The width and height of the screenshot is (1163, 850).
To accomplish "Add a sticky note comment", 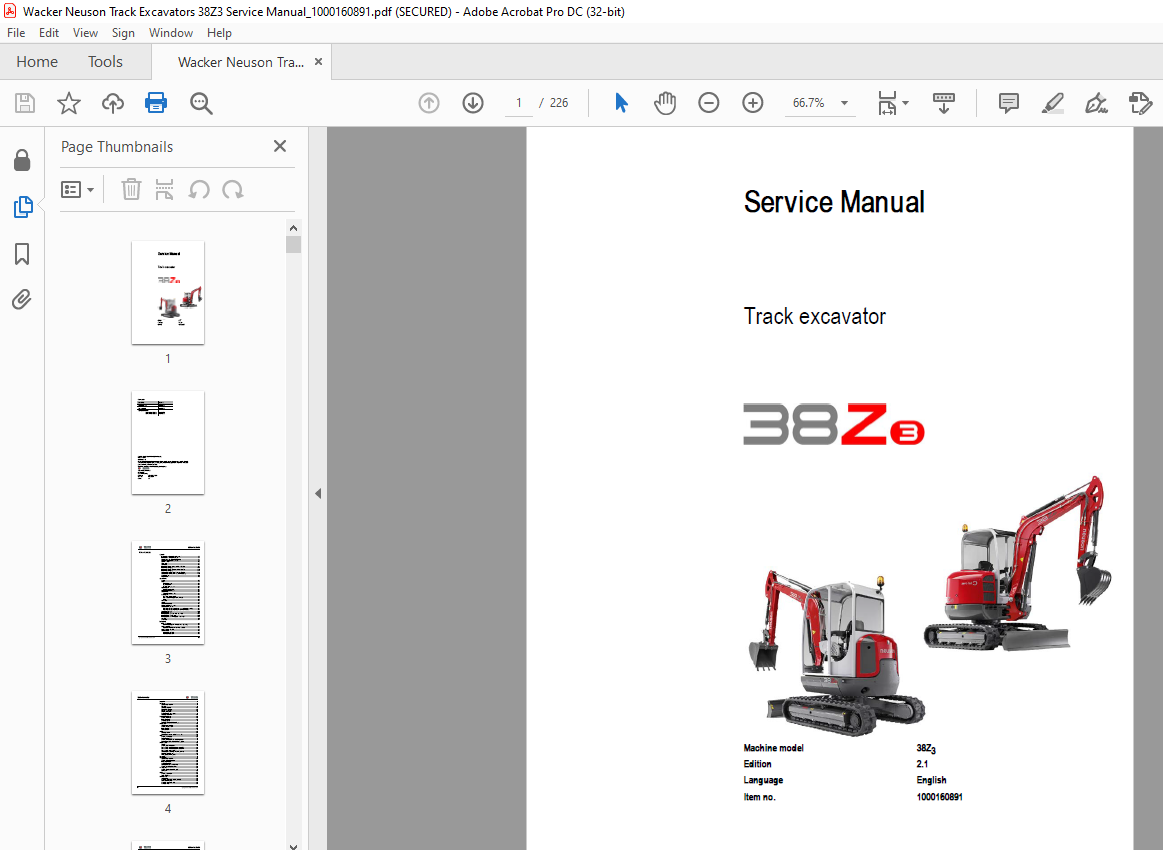I will click(x=1009, y=103).
